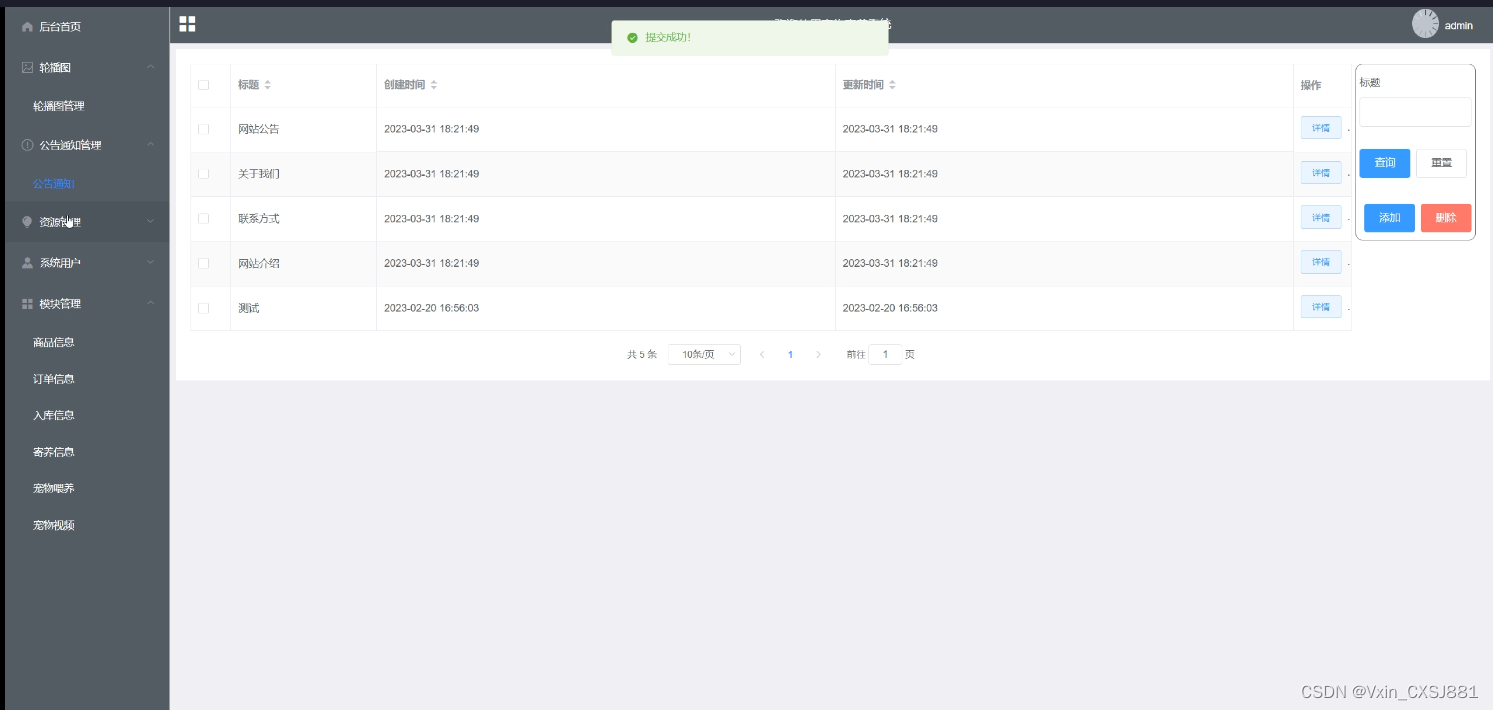The height and width of the screenshot is (710, 1493).
Task: Select page 1 in pagination
Action: pyautogui.click(x=790, y=354)
